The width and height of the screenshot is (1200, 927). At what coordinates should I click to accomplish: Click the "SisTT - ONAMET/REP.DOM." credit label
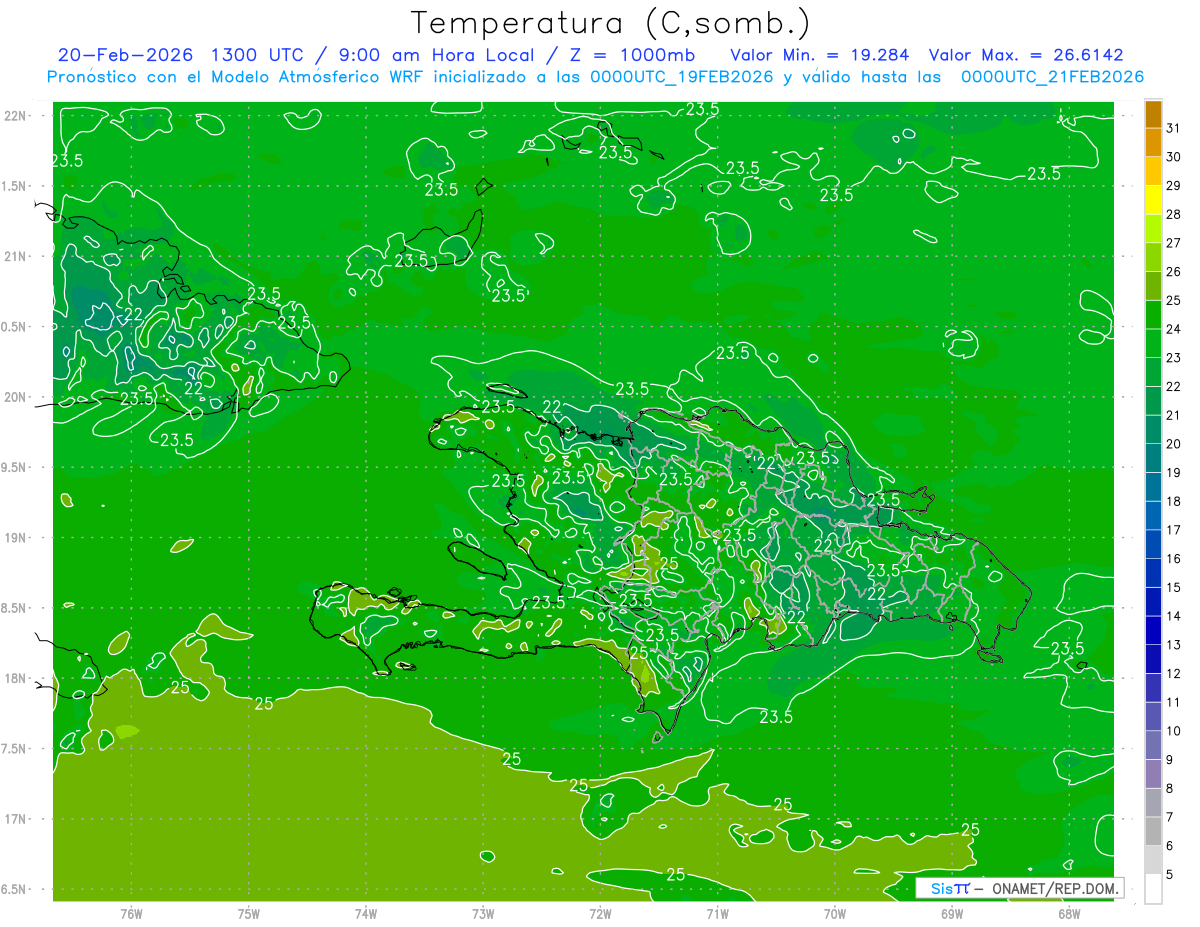pyautogui.click(x=1018, y=888)
